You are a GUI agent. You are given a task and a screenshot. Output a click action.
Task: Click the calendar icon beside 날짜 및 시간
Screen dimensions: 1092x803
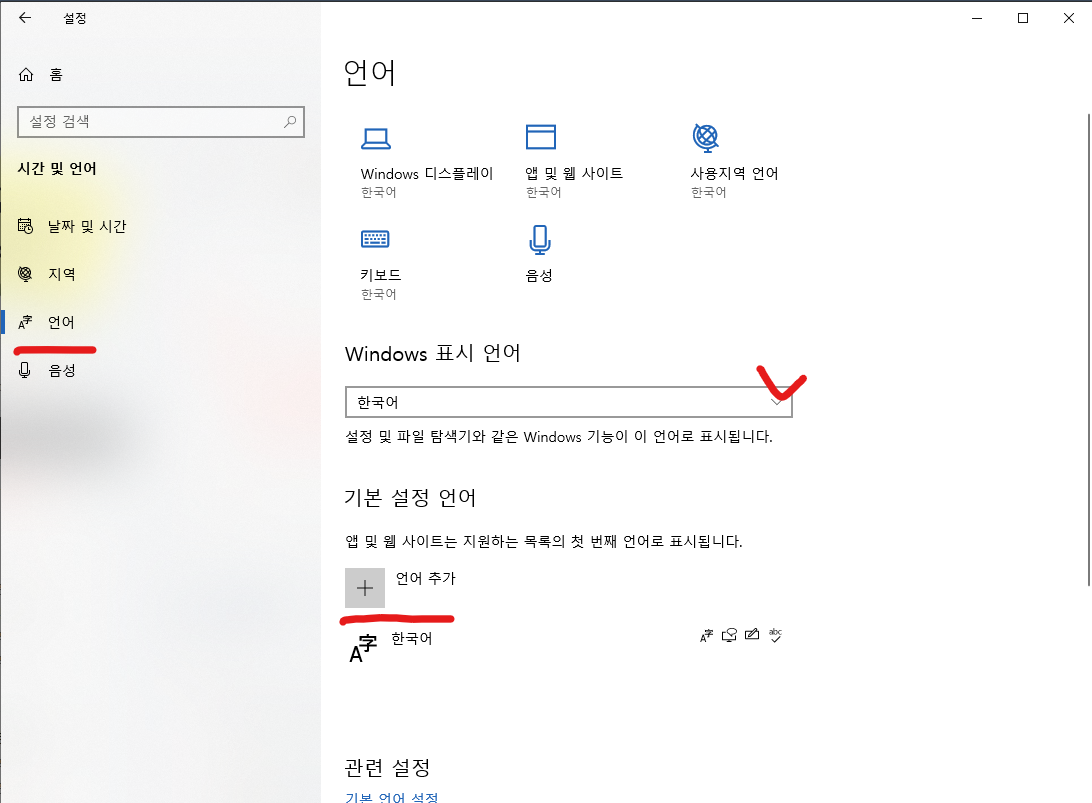[25, 226]
